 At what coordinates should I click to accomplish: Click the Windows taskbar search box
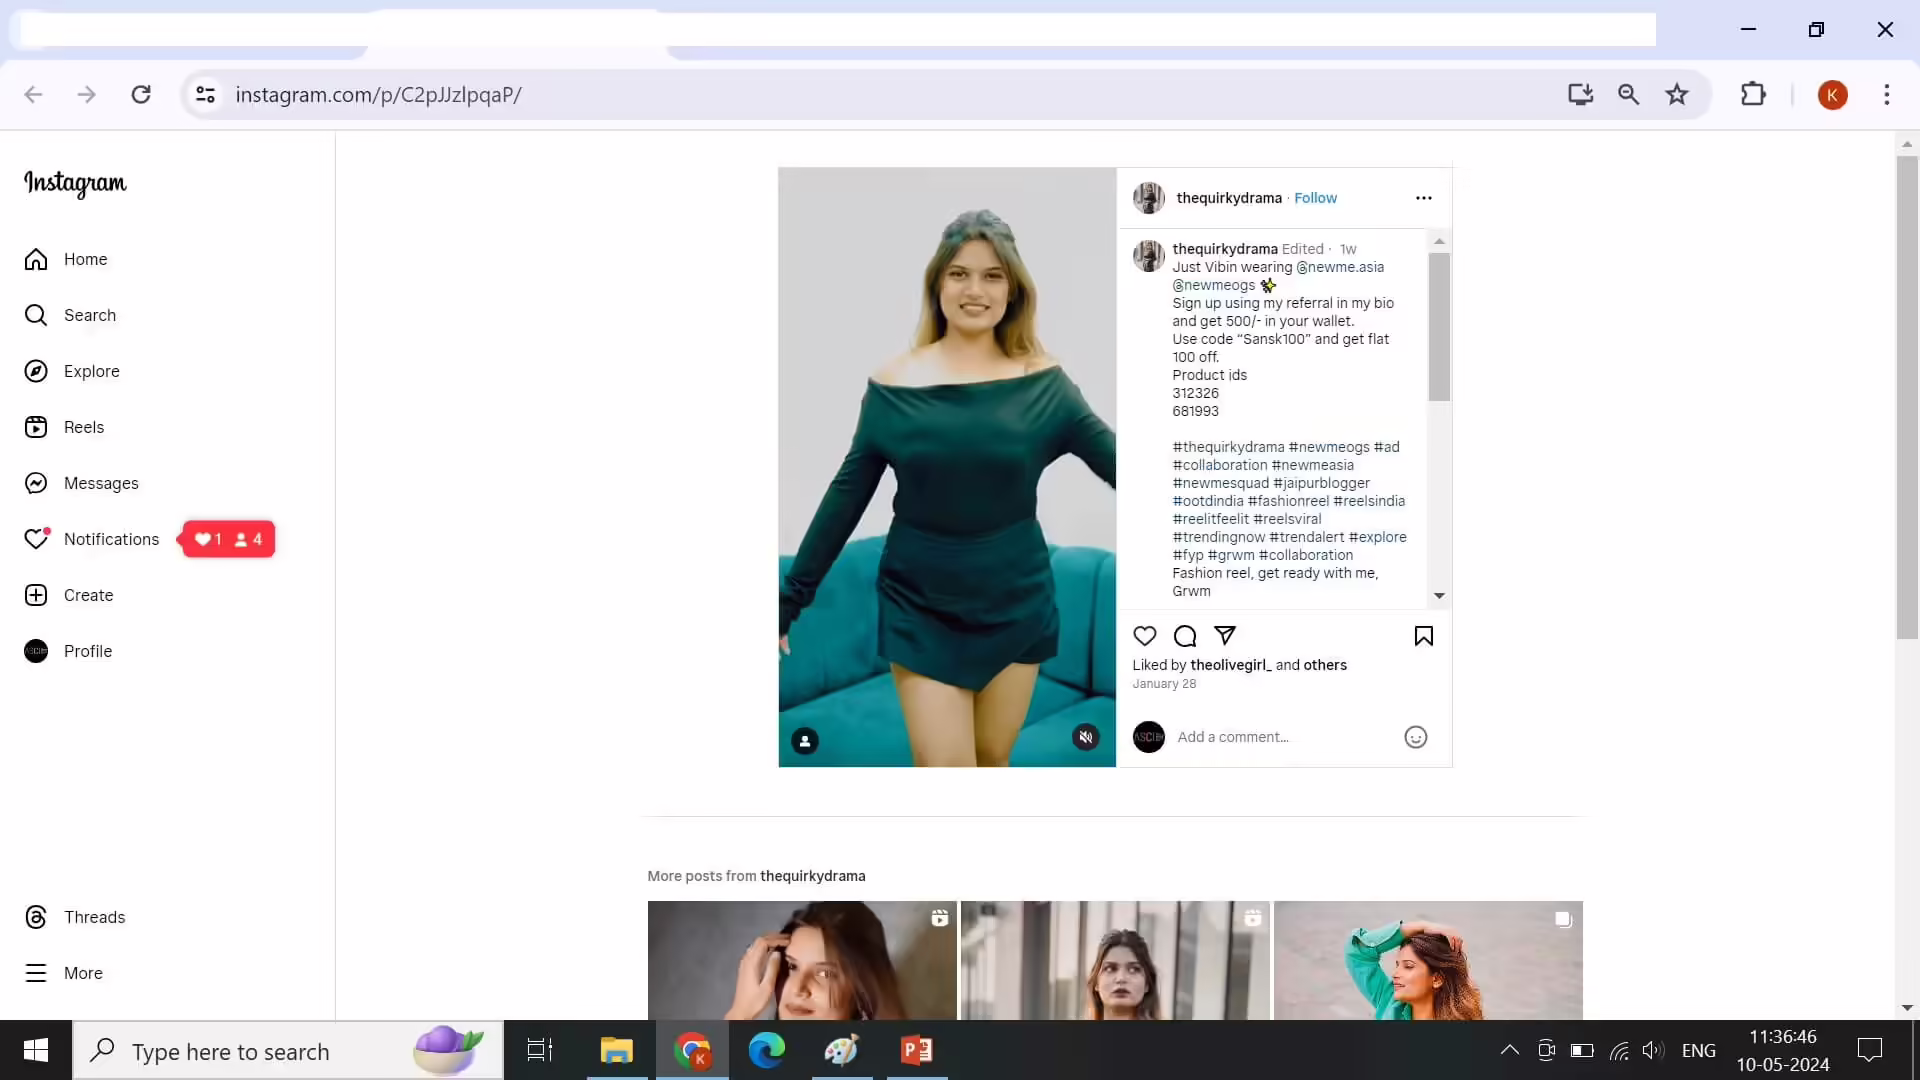[x=288, y=1050]
